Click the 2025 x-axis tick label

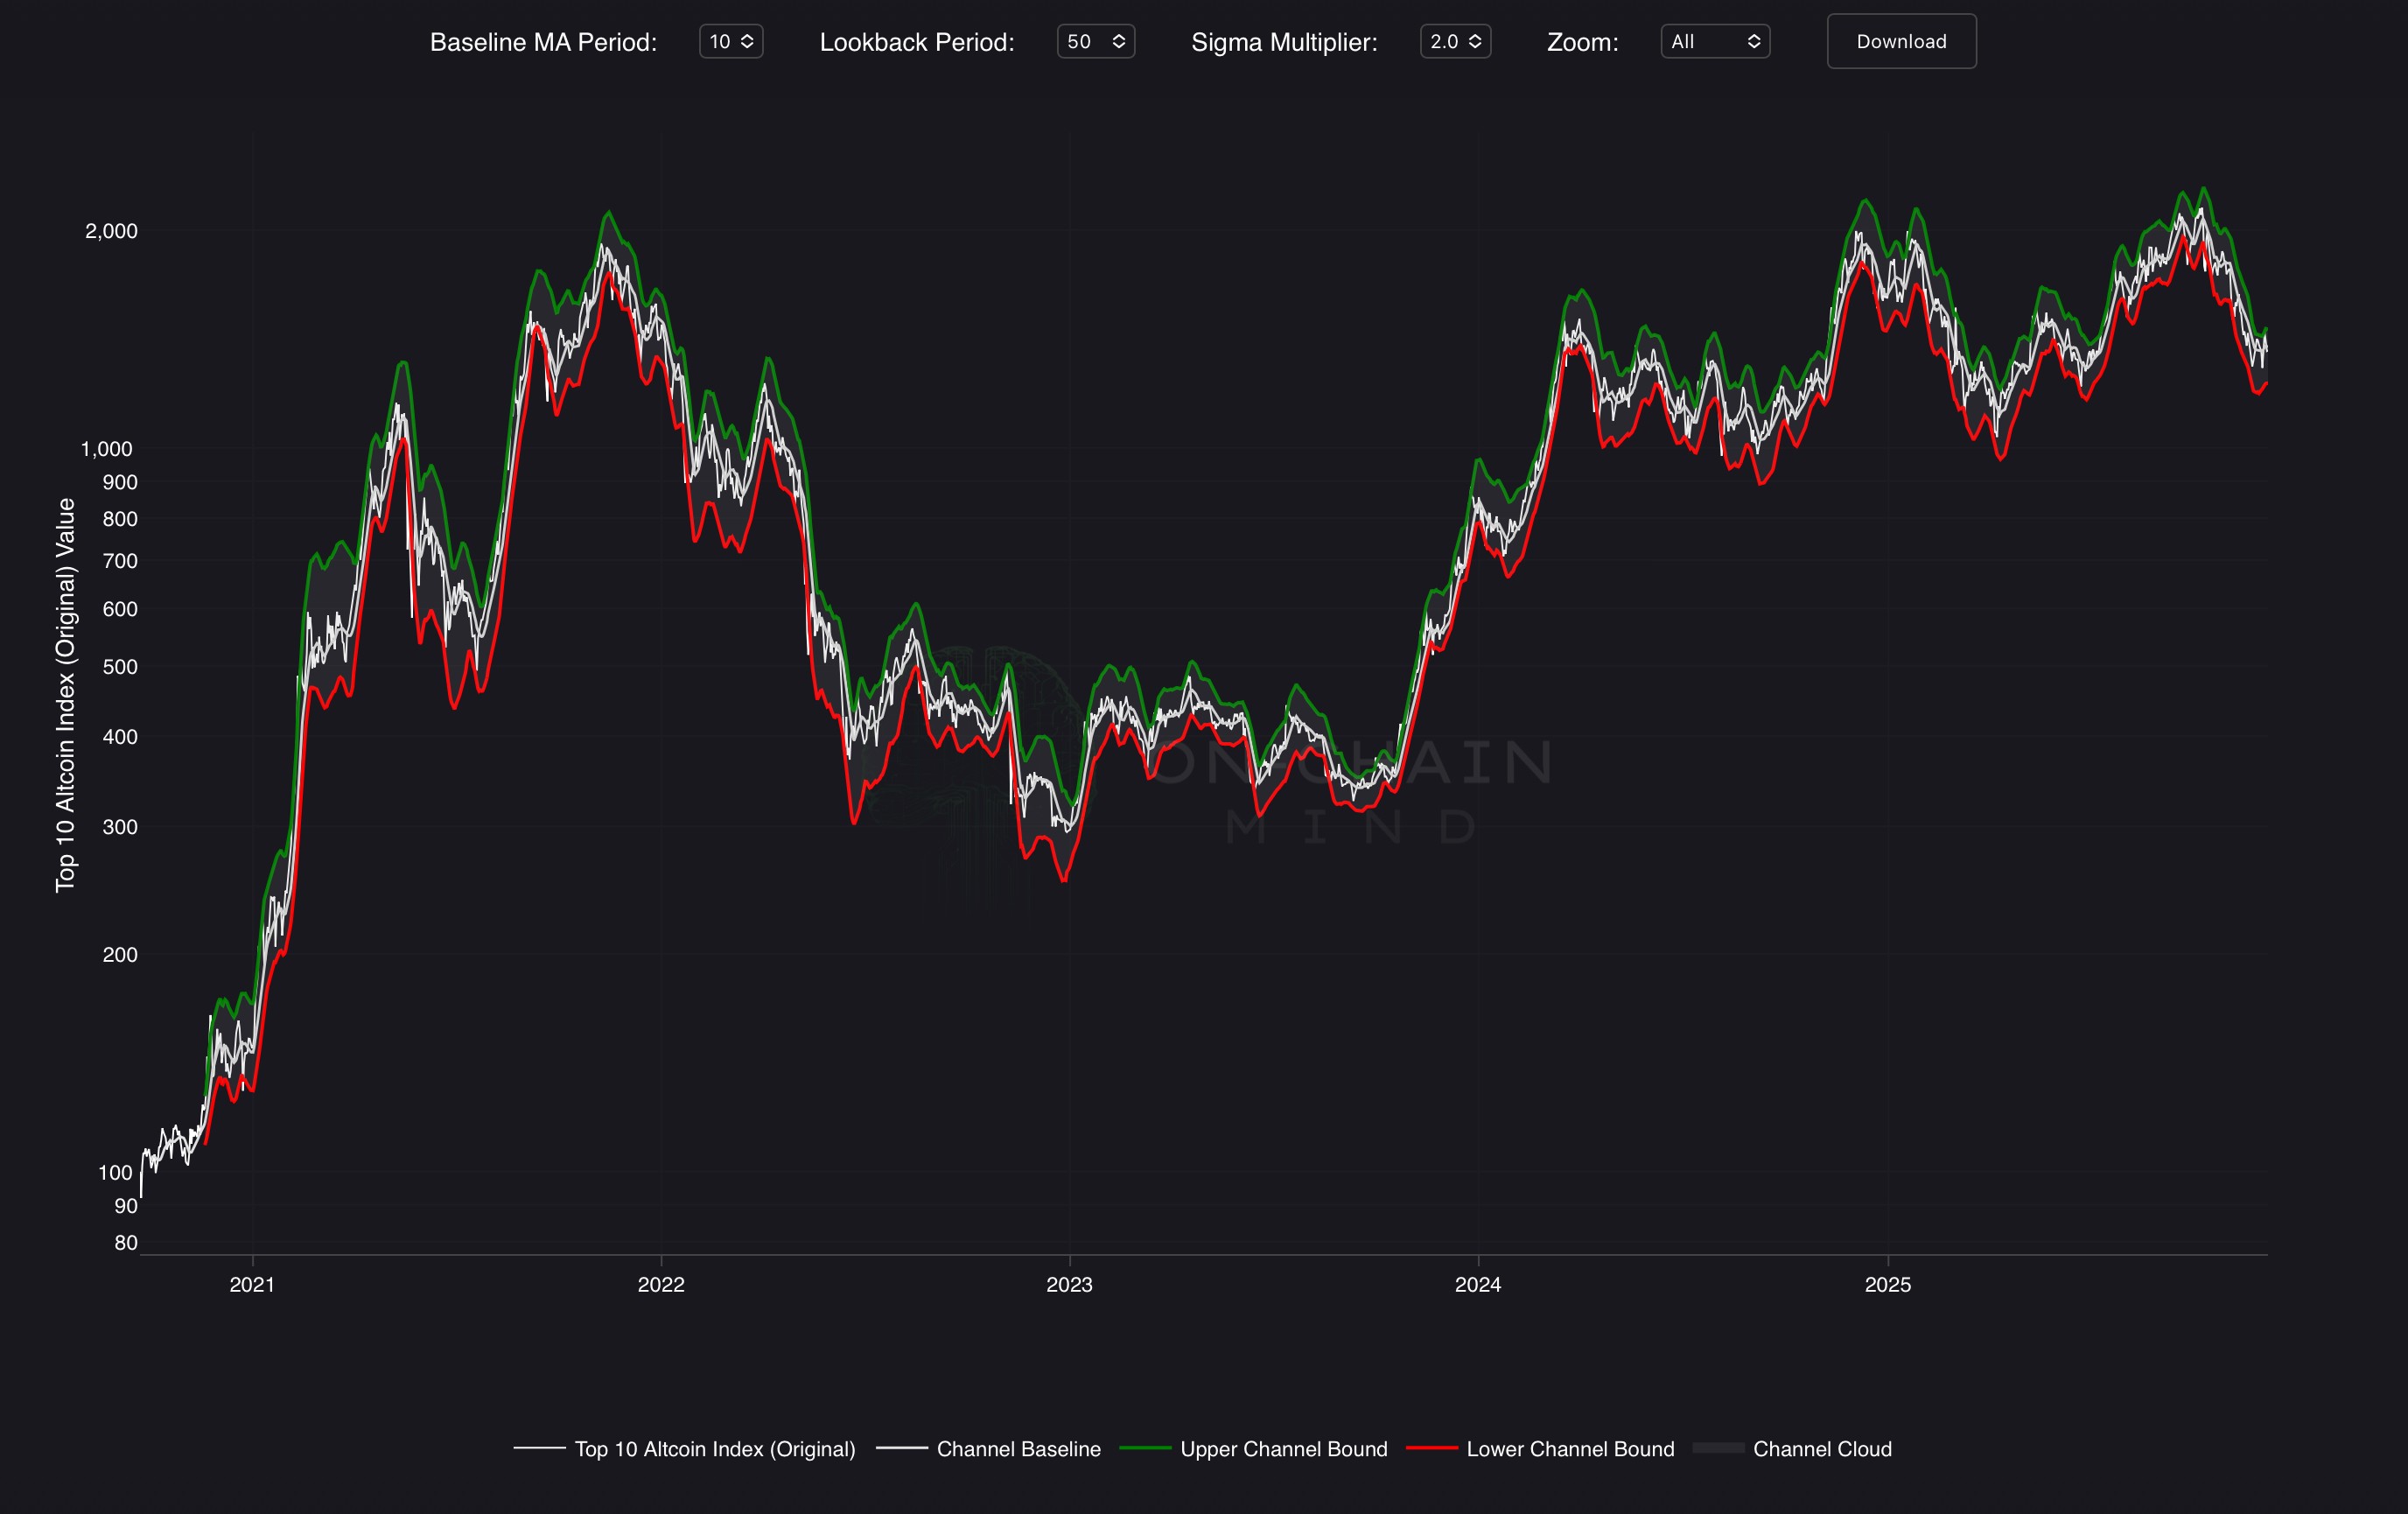click(1887, 1284)
